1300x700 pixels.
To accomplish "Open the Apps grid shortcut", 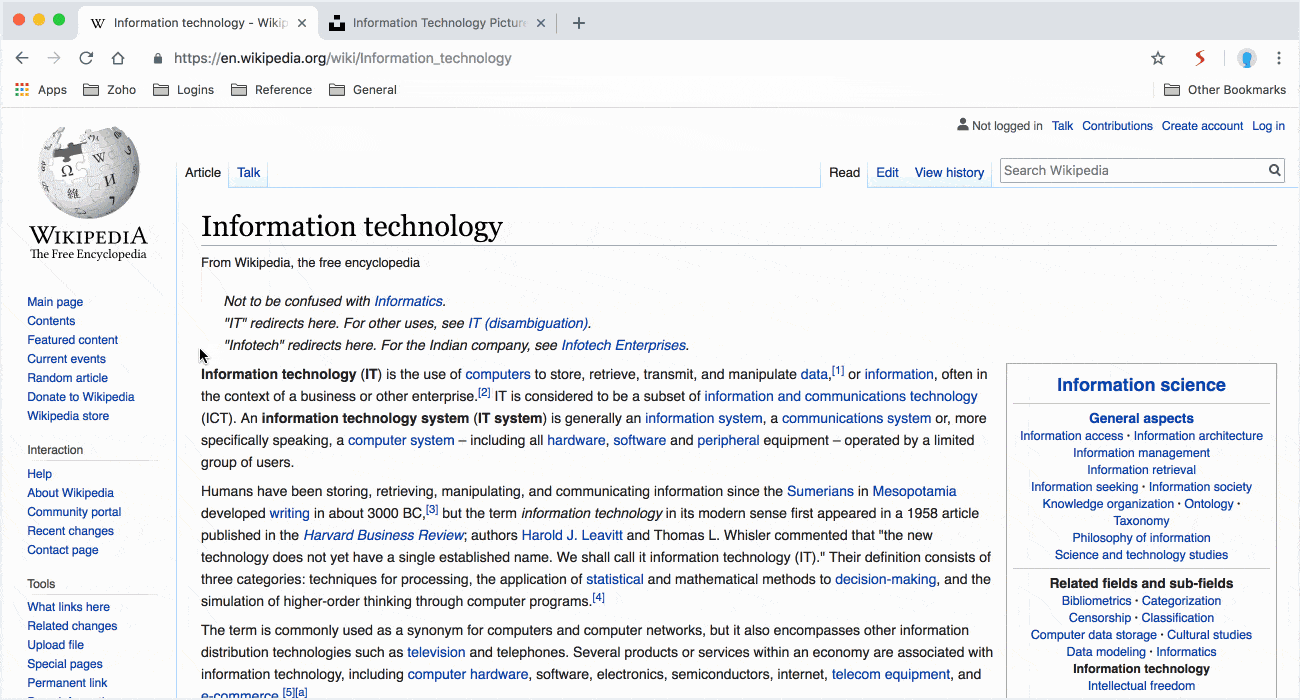I will click(41, 90).
